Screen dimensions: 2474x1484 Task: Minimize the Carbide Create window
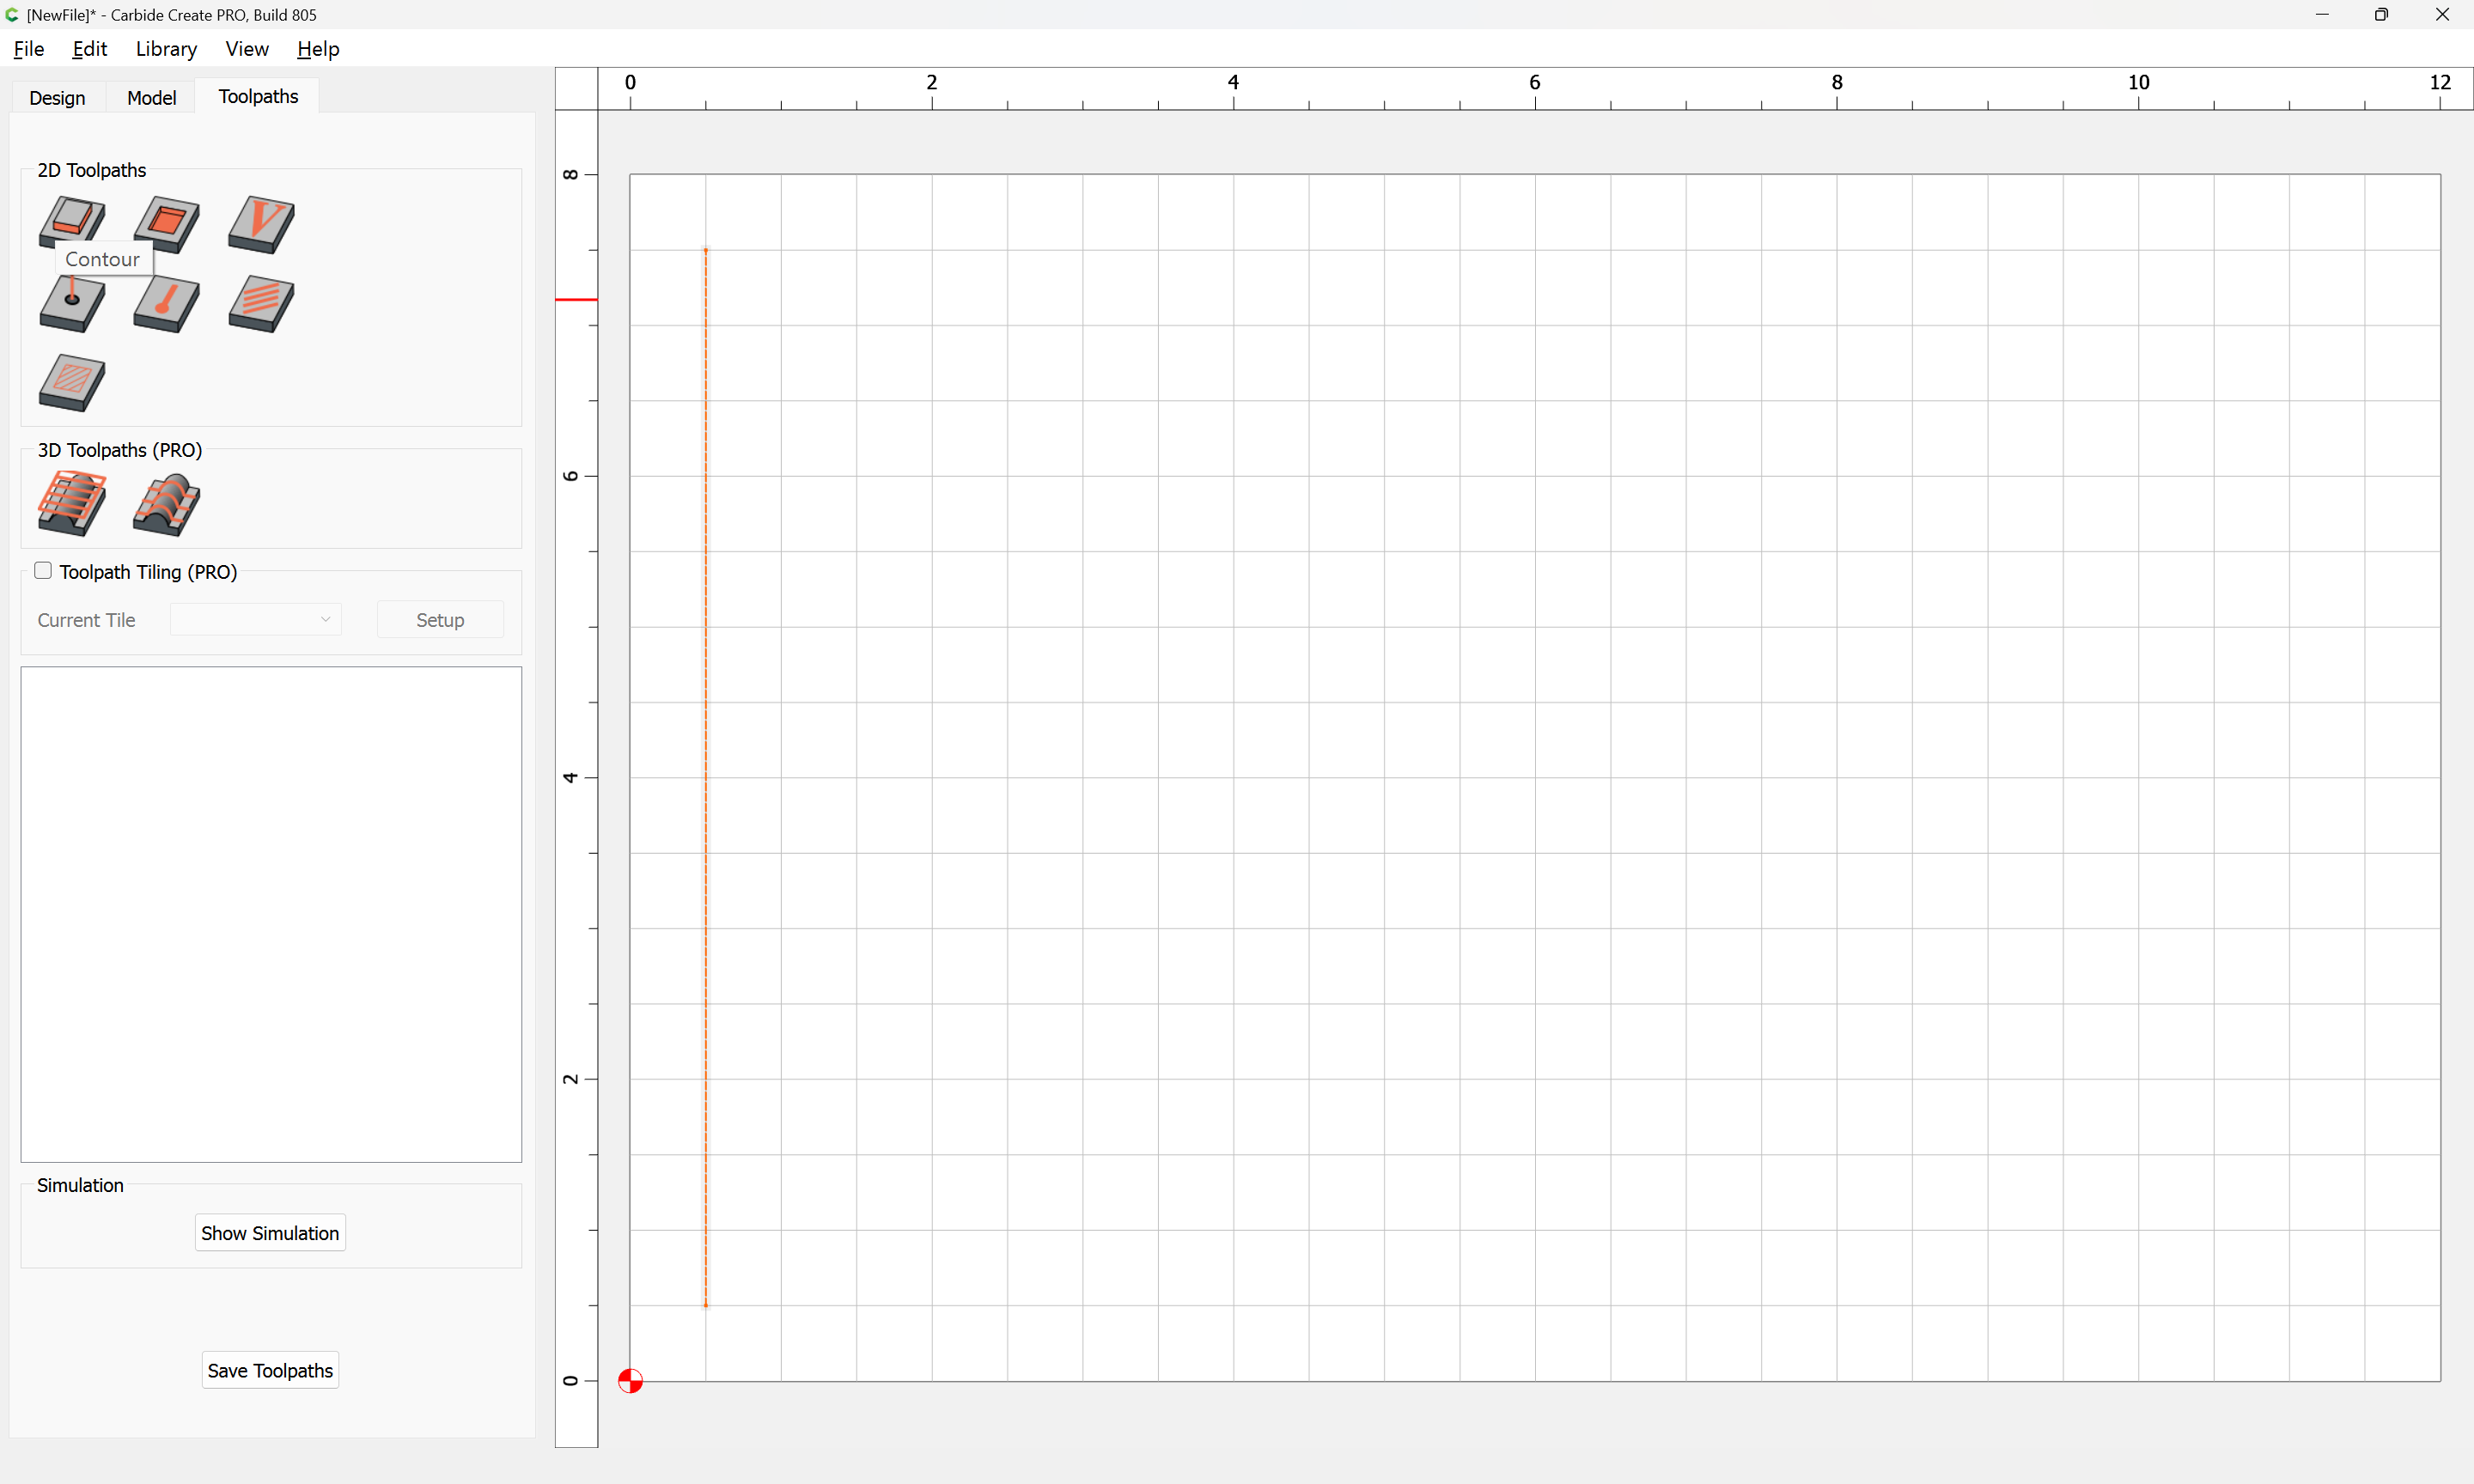pyautogui.click(x=2322, y=14)
